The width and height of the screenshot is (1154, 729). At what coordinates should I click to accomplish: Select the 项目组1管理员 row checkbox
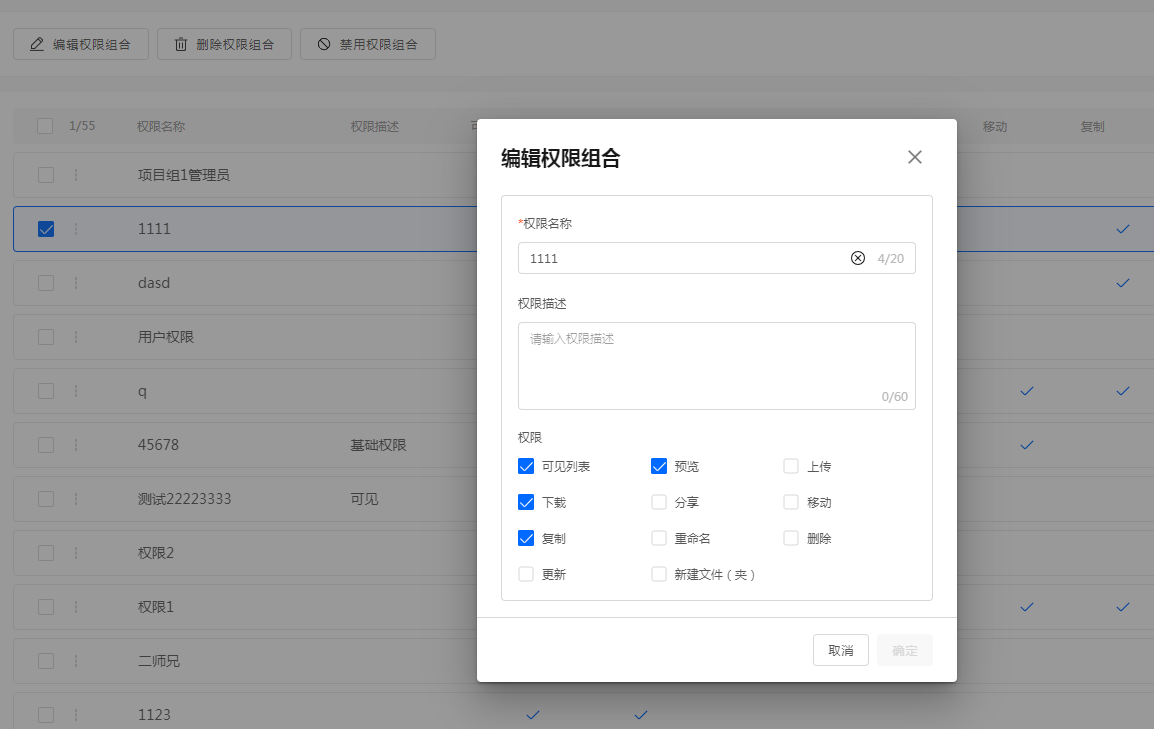point(46,175)
